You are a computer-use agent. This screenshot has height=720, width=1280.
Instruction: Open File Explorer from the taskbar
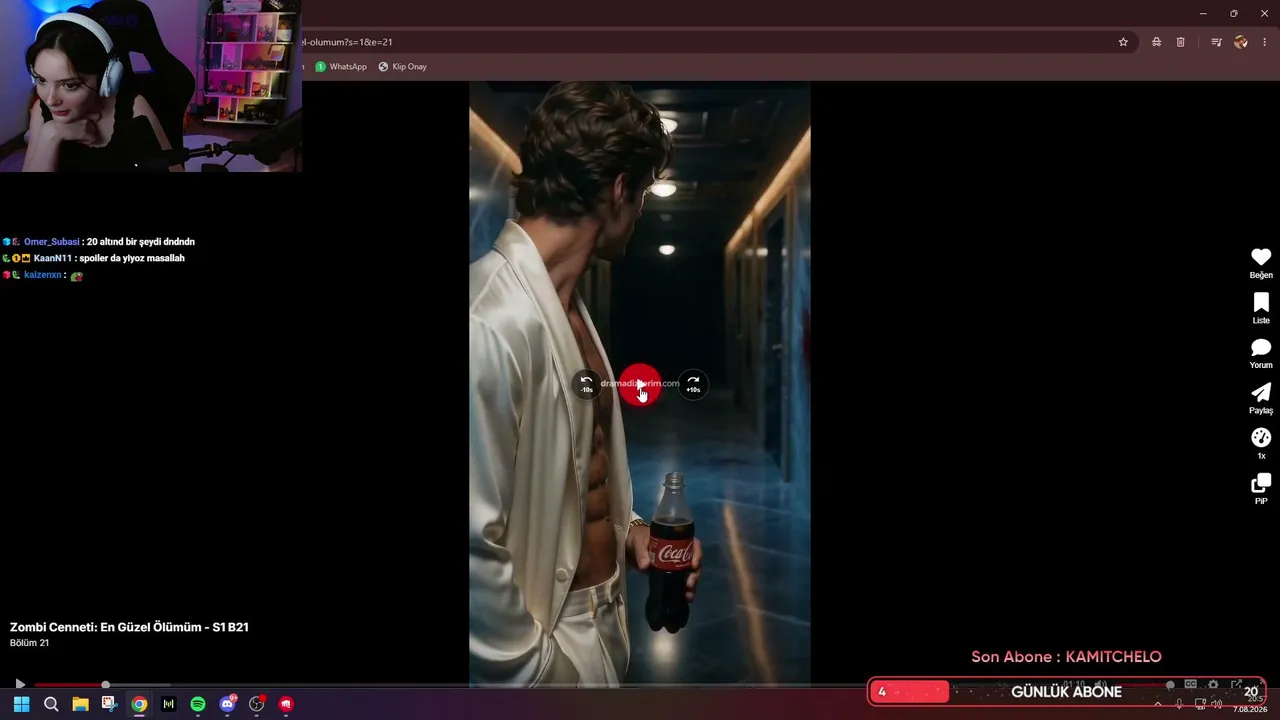80,704
